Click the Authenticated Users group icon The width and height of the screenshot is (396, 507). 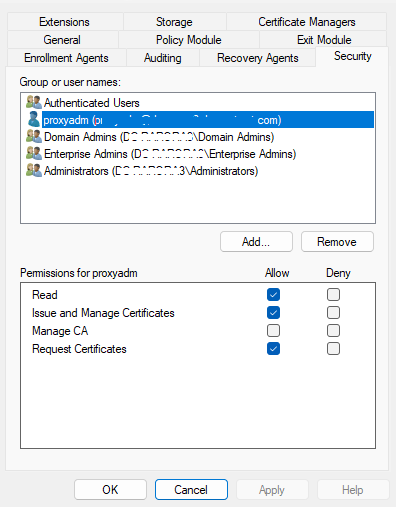coord(34,102)
